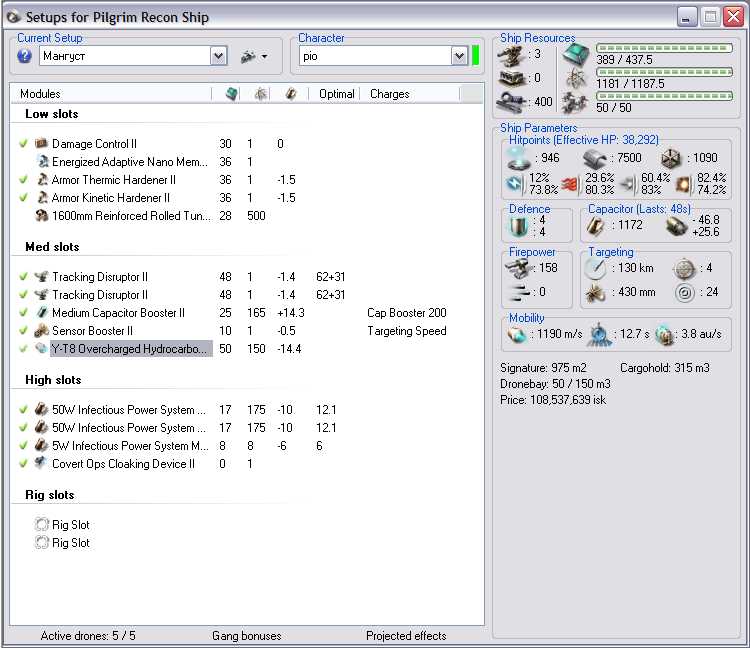Click the Rig slots group header

(x=50, y=494)
